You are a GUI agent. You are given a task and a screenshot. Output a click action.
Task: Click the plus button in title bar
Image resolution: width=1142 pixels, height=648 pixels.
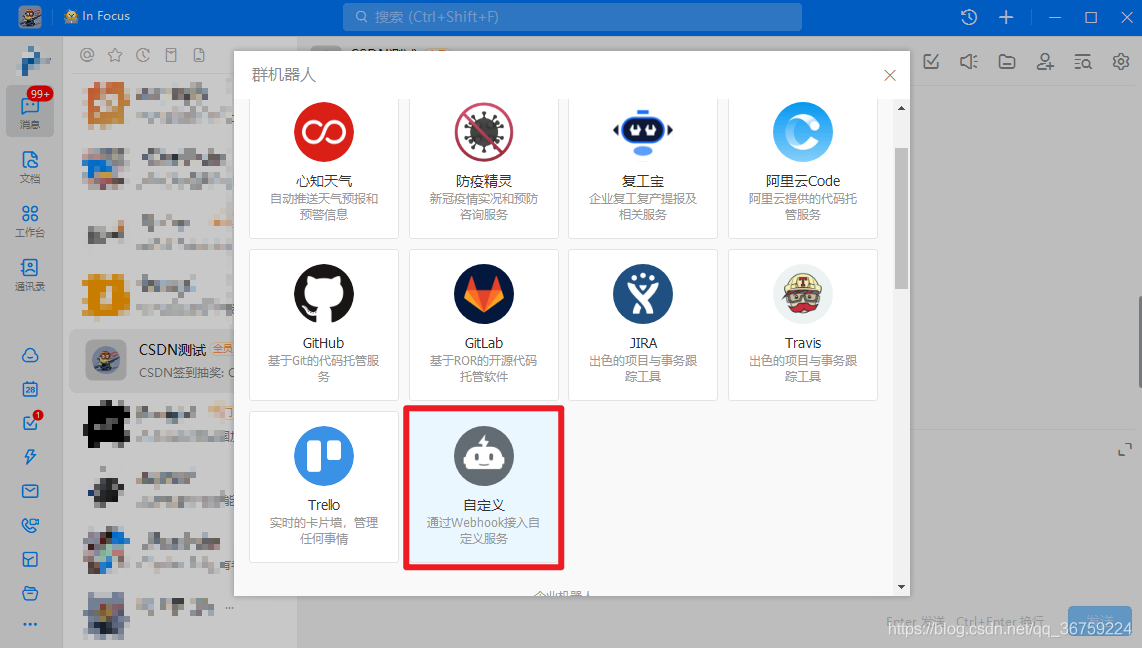pos(1006,17)
